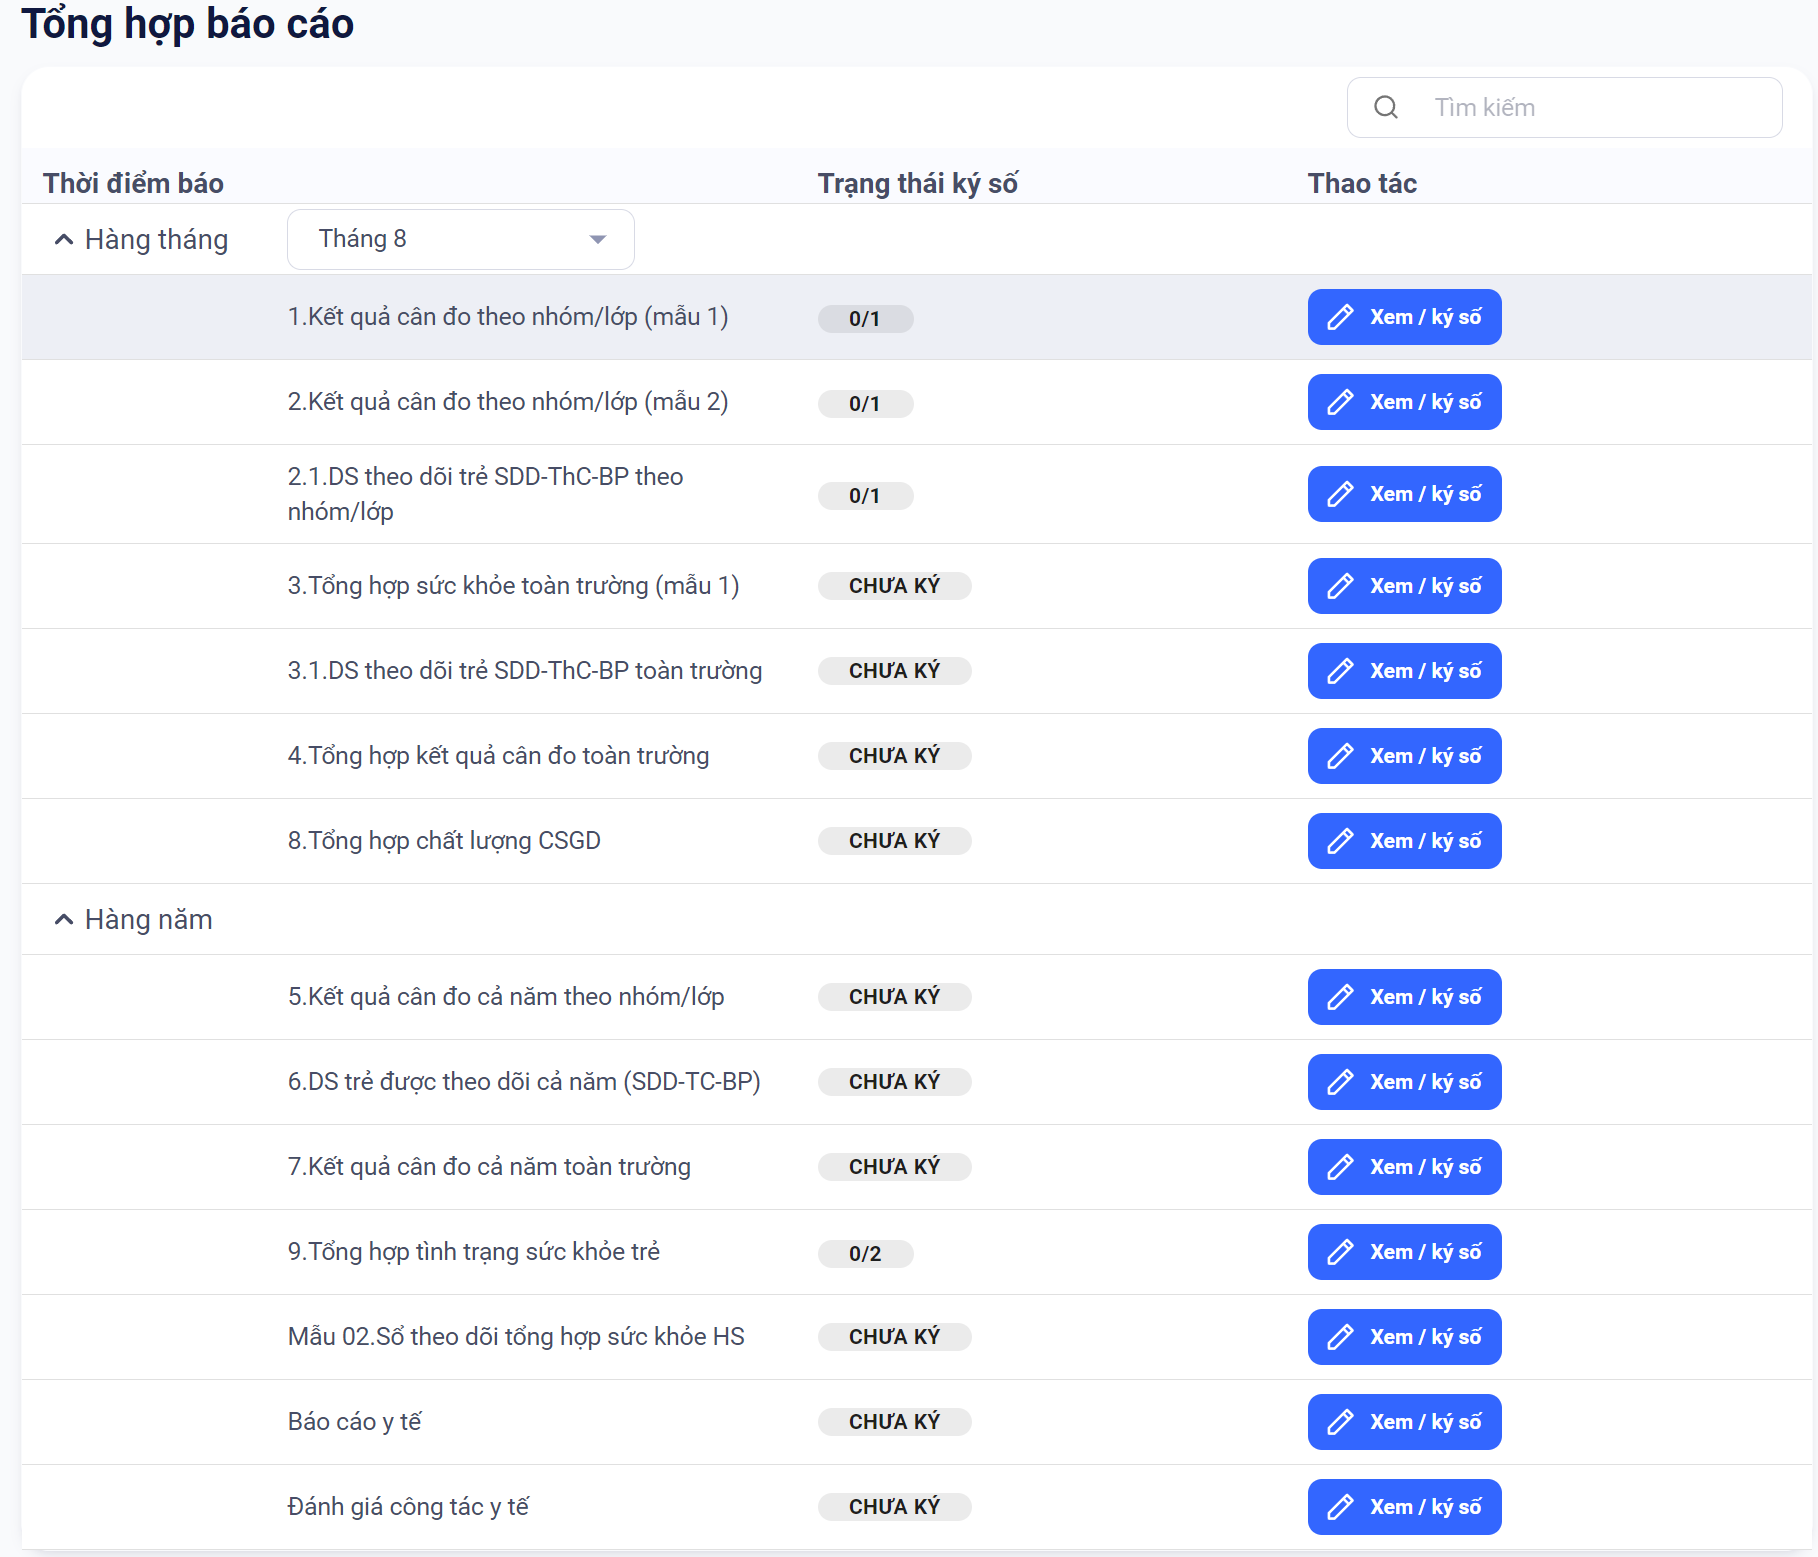Click the search magnifier icon
This screenshot has width=1818, height=1557.
pyautogui.click(x=1385, y=107)
